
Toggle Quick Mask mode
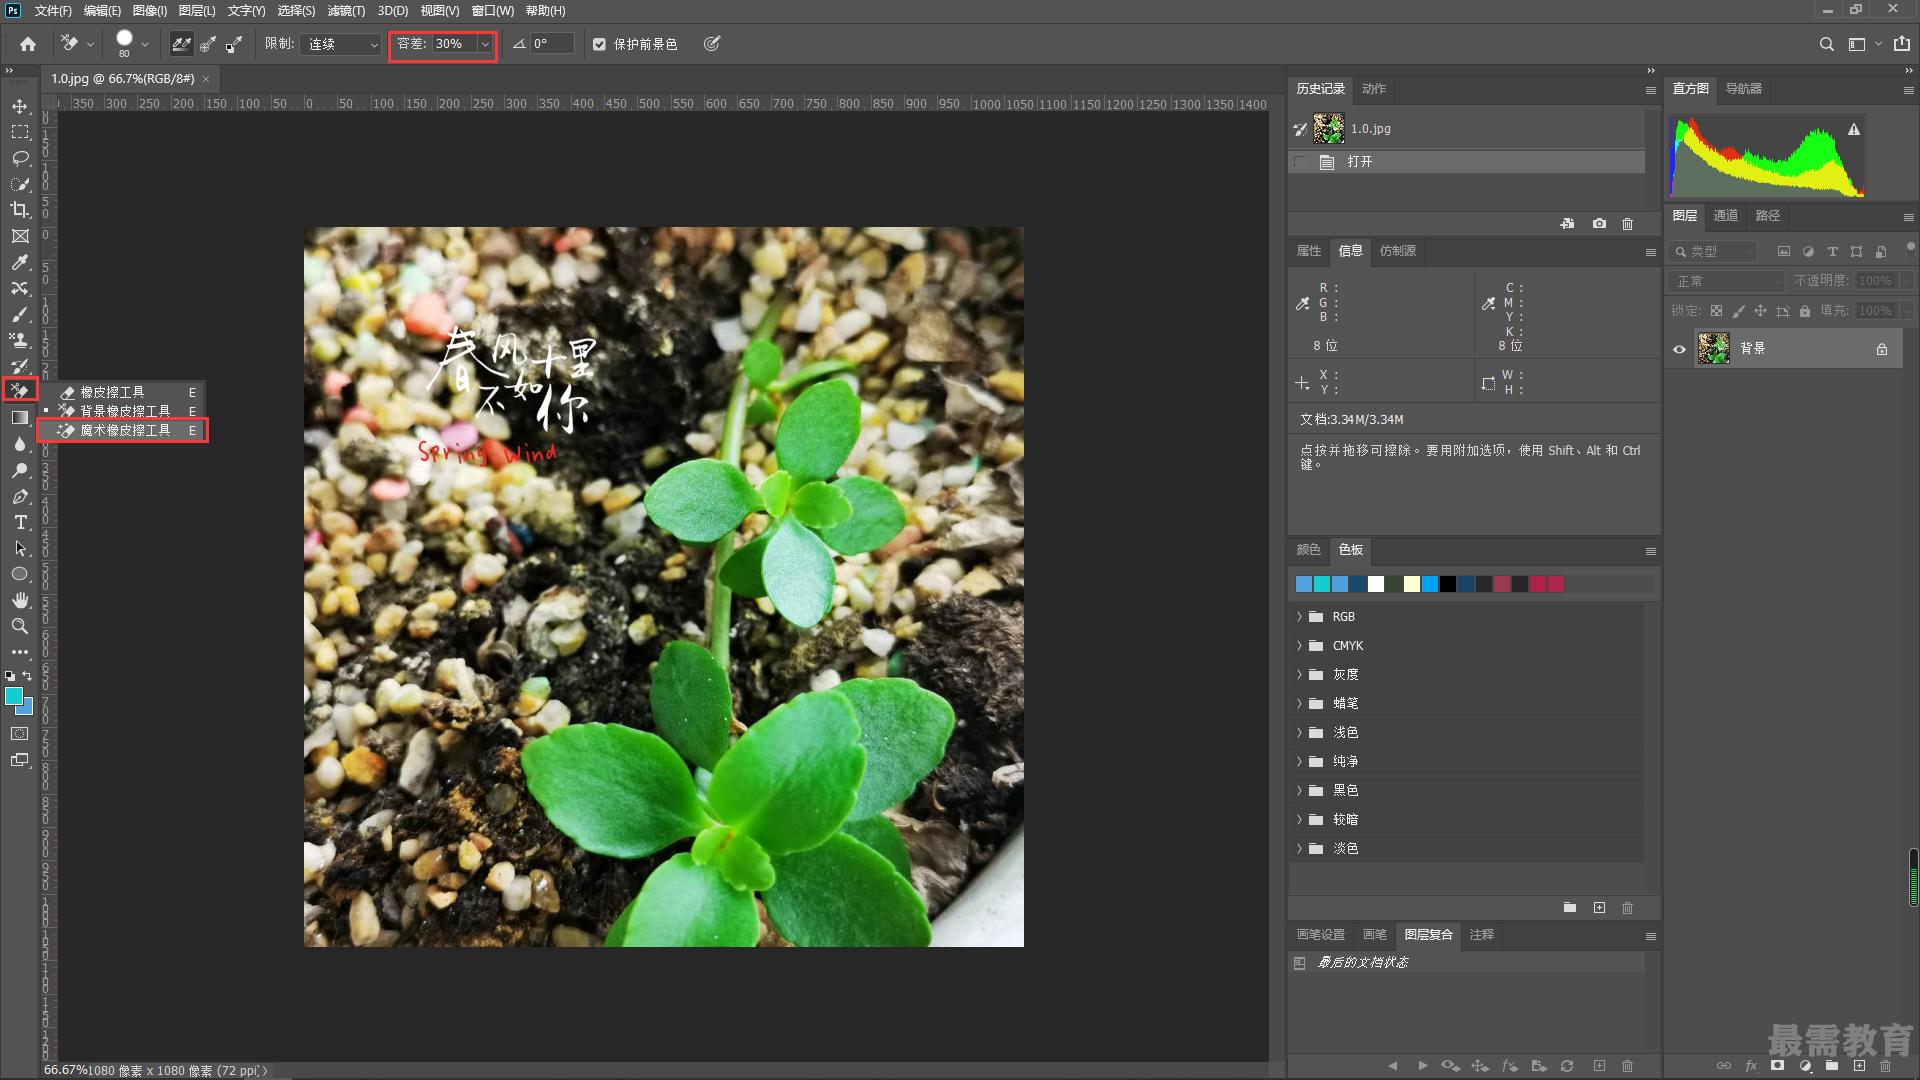[x=20, y=734]
